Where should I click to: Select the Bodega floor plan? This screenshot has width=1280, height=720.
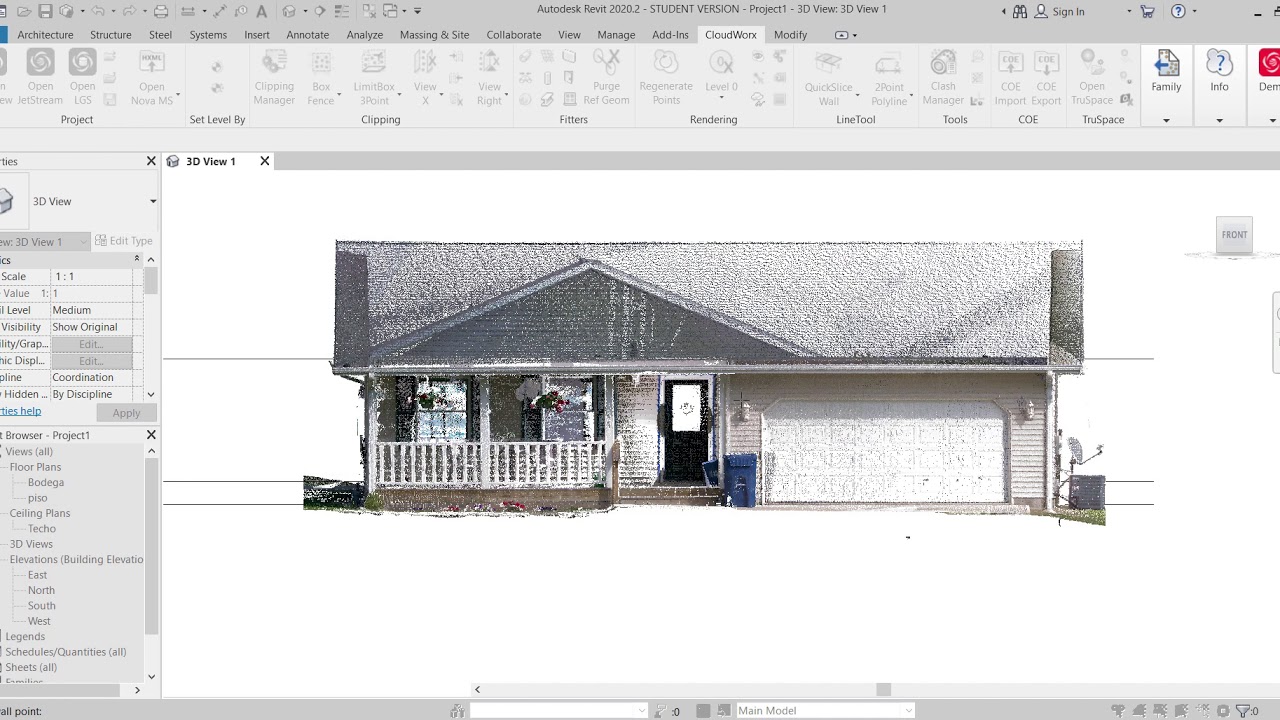[46, 482]
